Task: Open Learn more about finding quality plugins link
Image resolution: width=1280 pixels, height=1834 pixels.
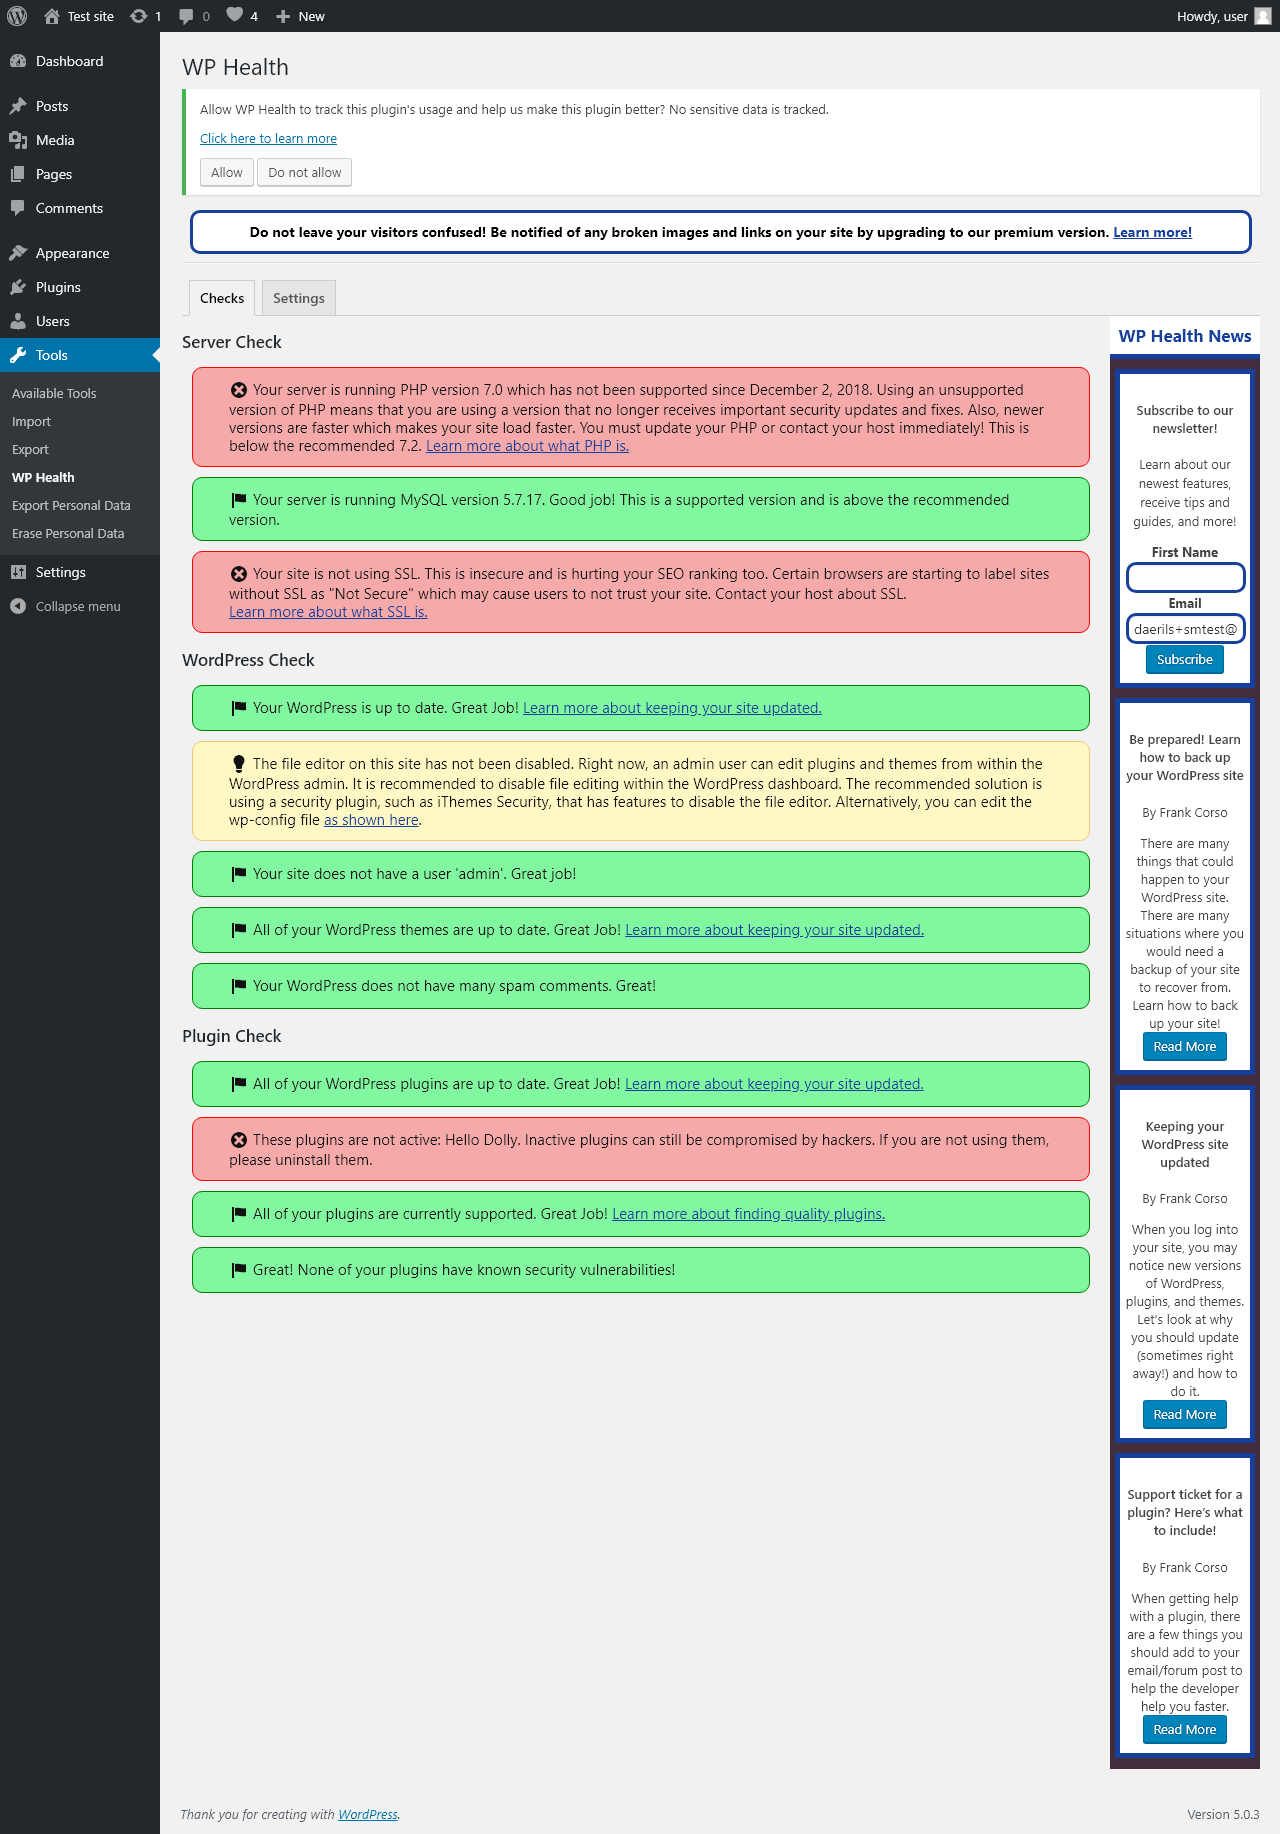Action: tap(748, 1214)
